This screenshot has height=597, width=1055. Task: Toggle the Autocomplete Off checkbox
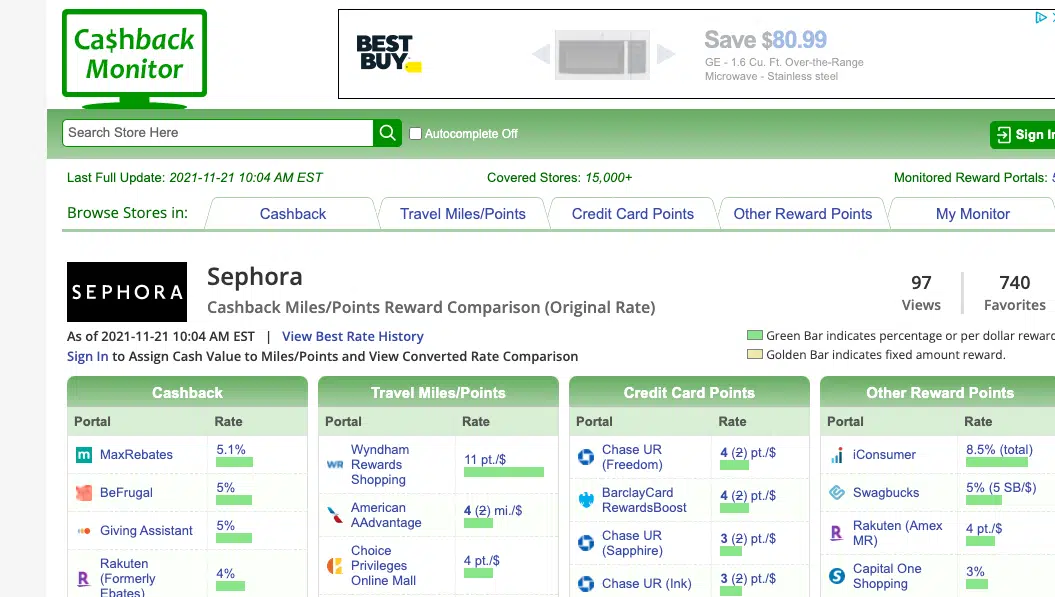pyautogui.click(x=416, y=134)
